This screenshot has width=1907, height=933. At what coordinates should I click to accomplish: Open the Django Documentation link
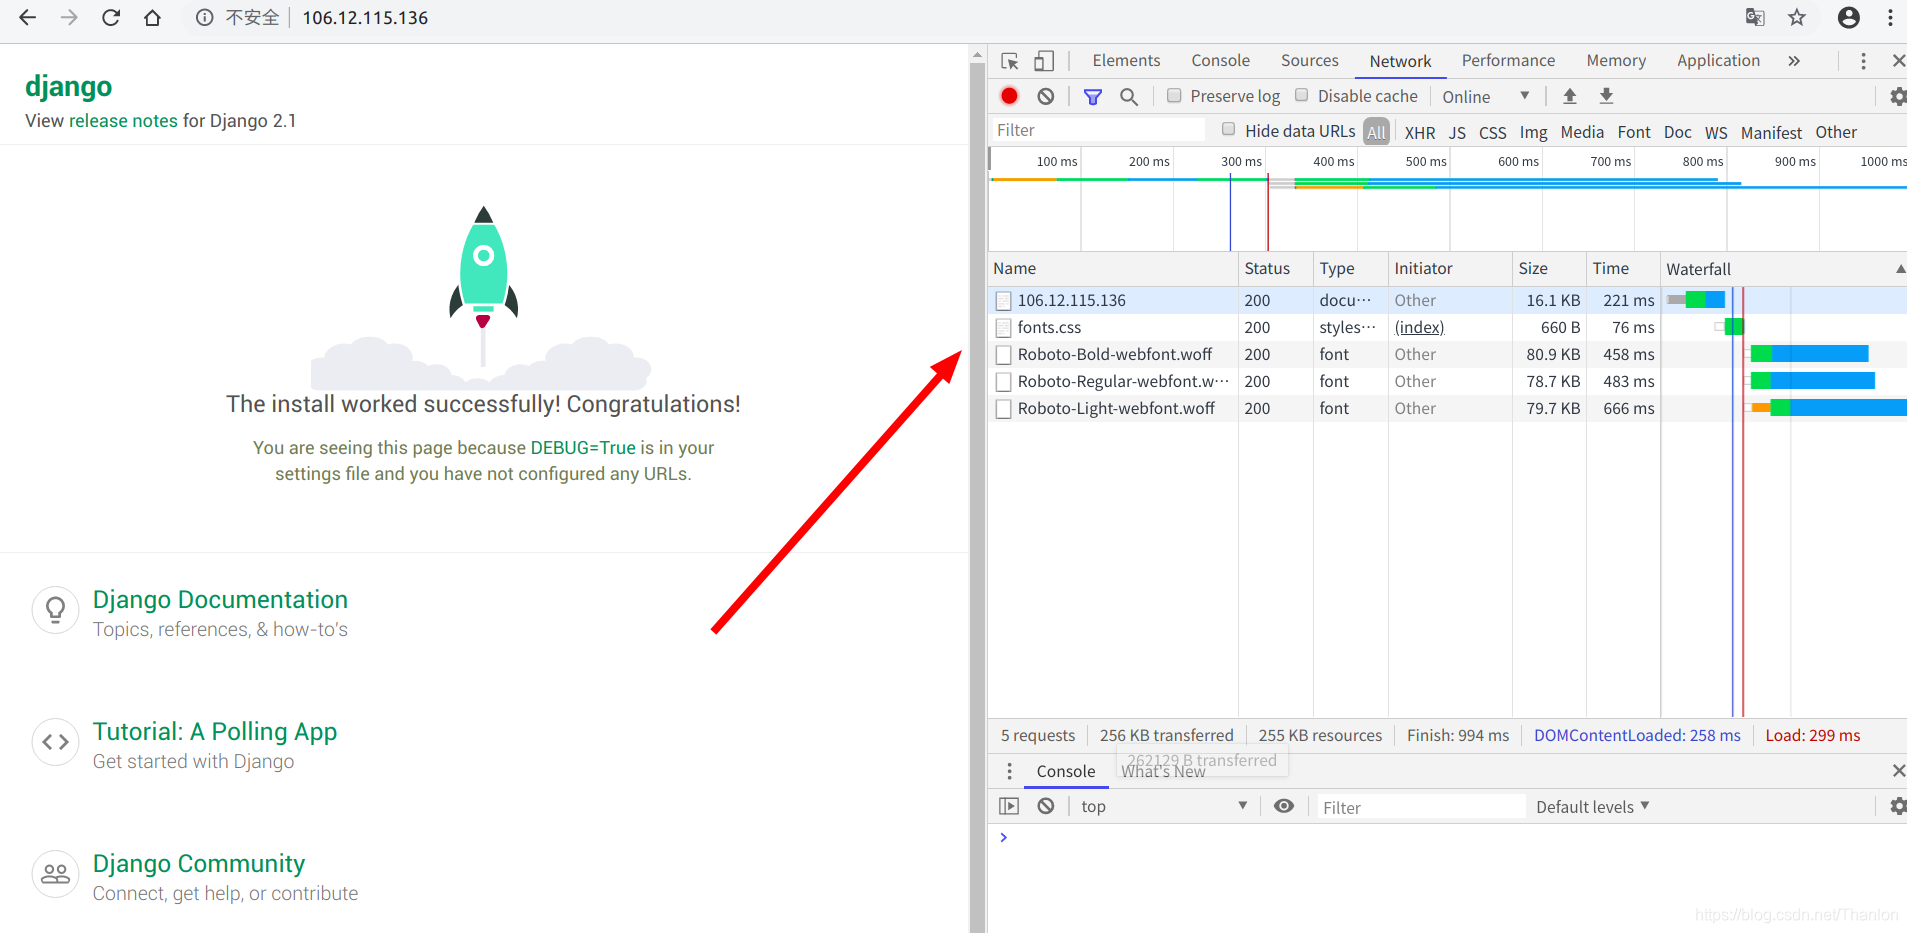click(220, 600)
